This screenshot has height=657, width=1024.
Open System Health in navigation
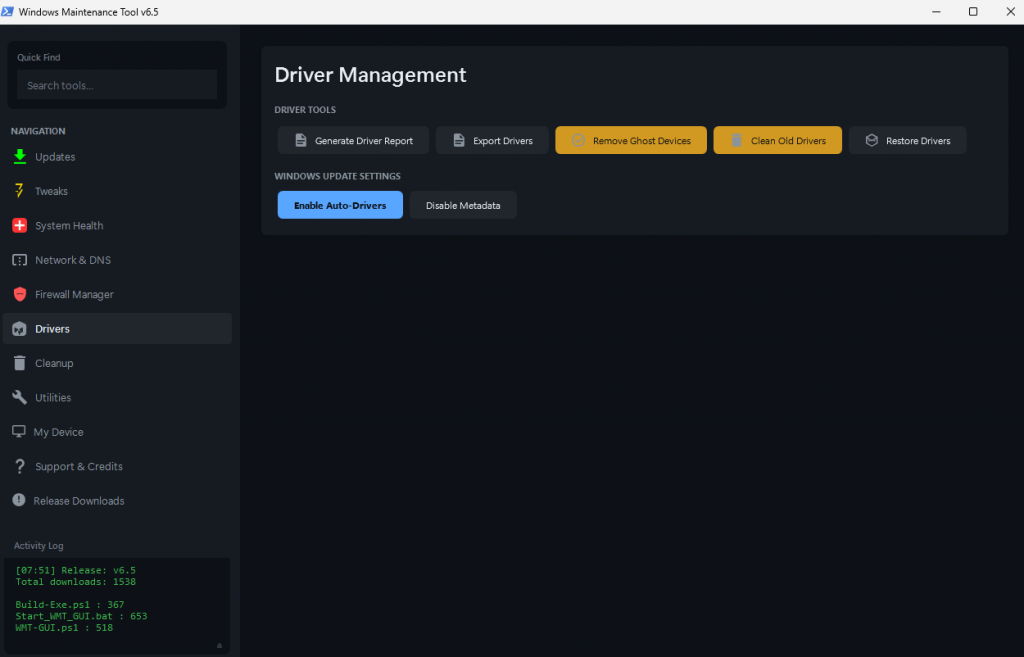(x=118, y=225)
